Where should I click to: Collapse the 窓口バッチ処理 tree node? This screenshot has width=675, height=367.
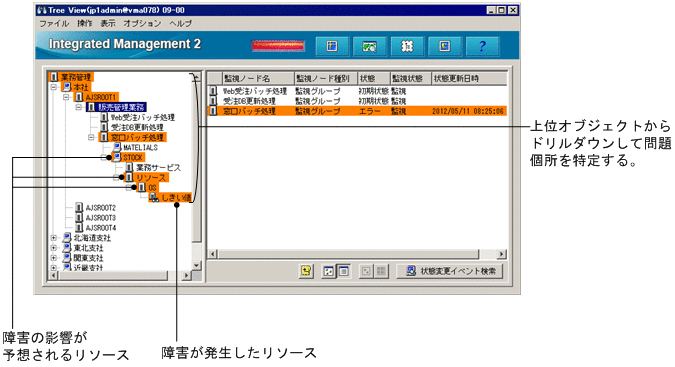point(91,137)
